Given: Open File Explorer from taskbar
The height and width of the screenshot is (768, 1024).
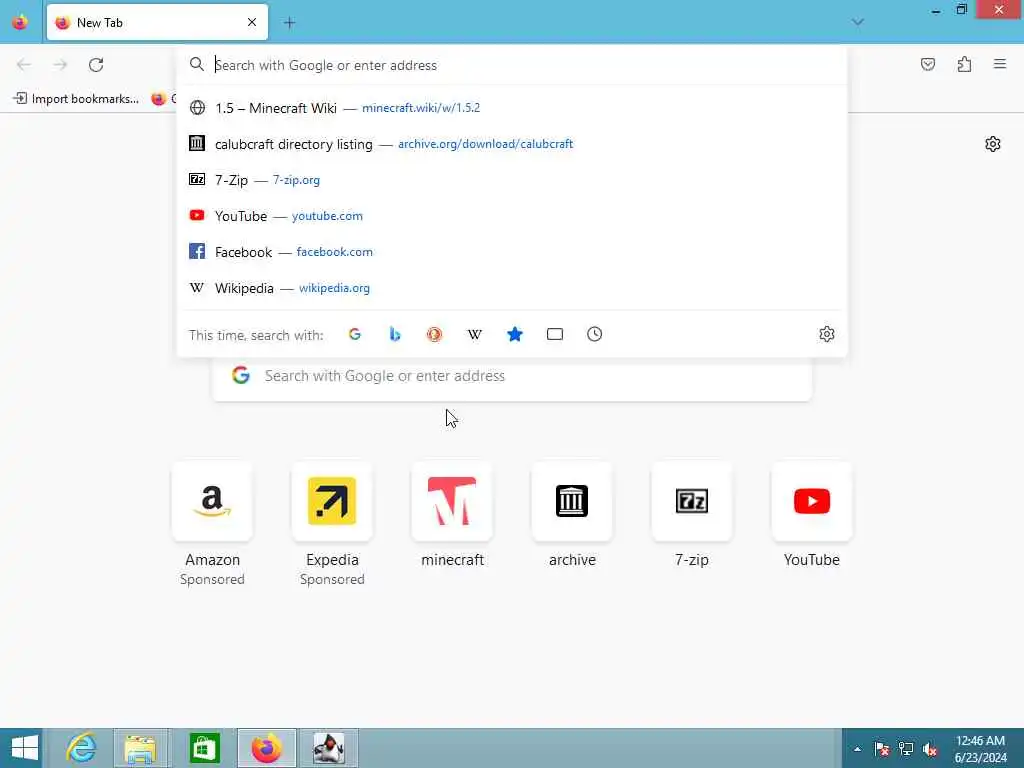Looking at the screenshot, I should [x=140, y=748].
